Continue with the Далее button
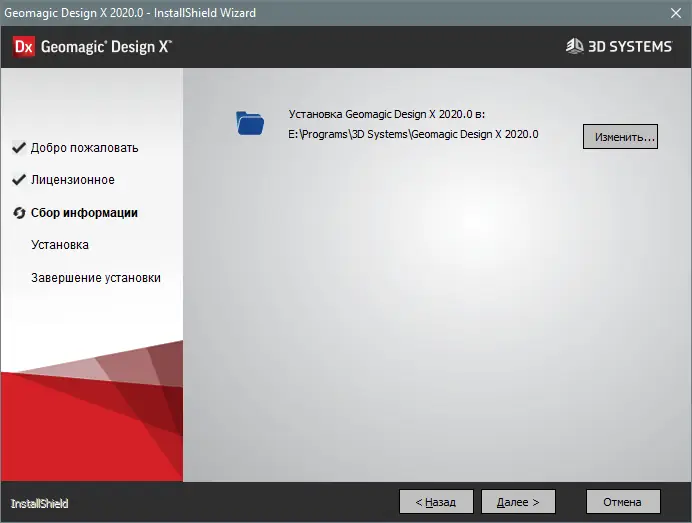692x523 pixels. tap(518, 502)
